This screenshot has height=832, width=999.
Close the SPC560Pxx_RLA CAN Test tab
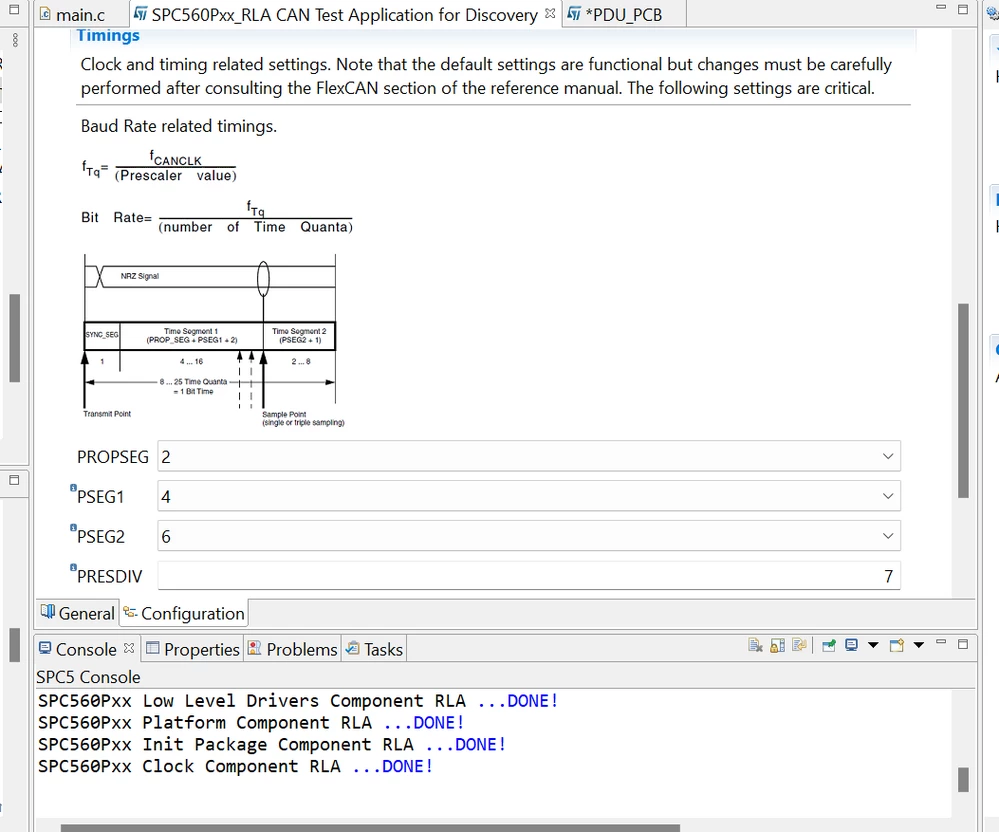pyautogui.click(x=550, y=13)
